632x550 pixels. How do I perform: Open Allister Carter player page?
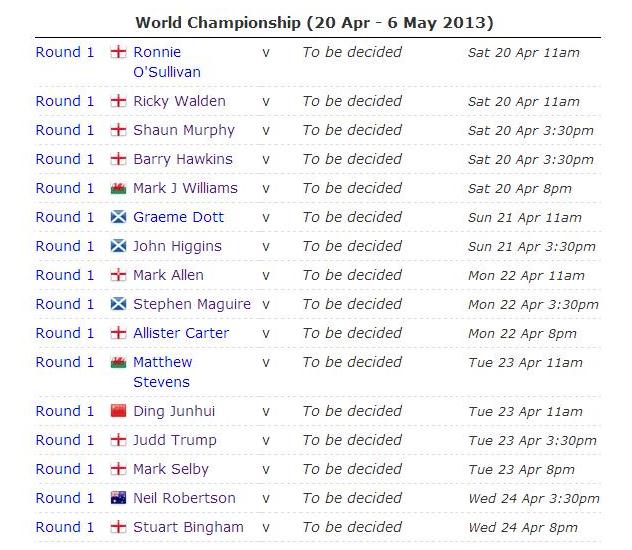181,333
